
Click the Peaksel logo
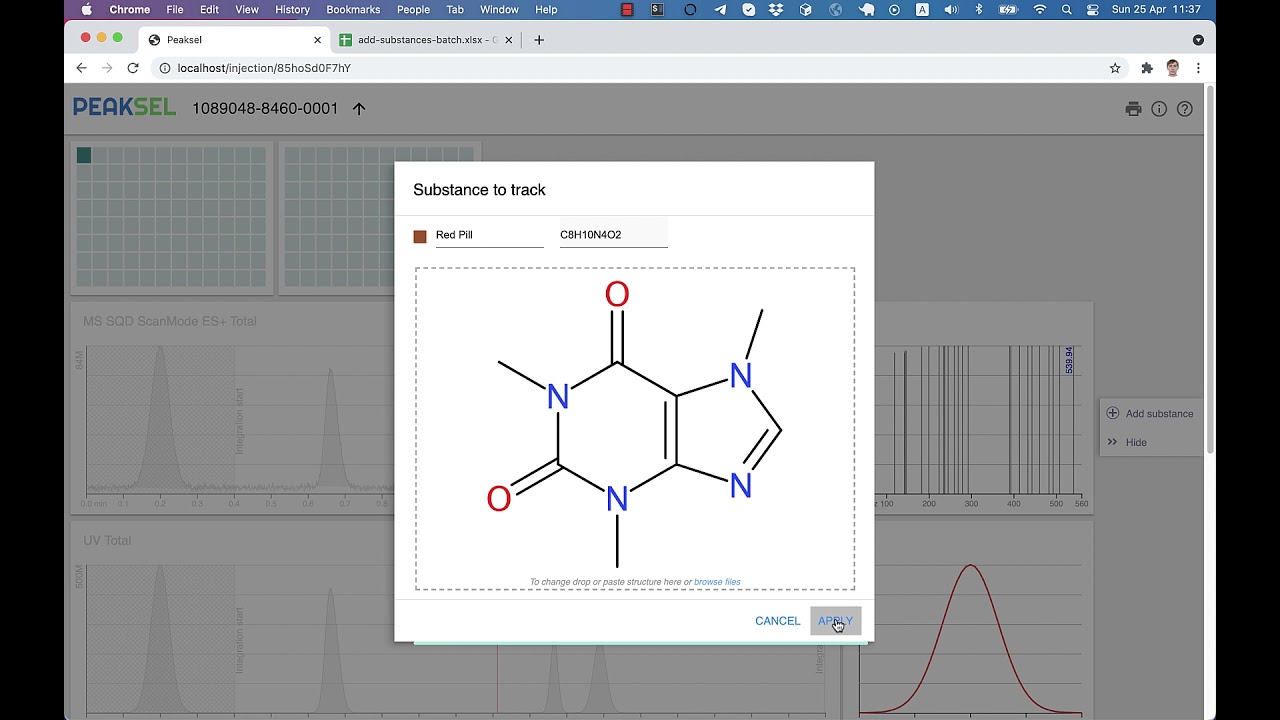click(124, 108)
